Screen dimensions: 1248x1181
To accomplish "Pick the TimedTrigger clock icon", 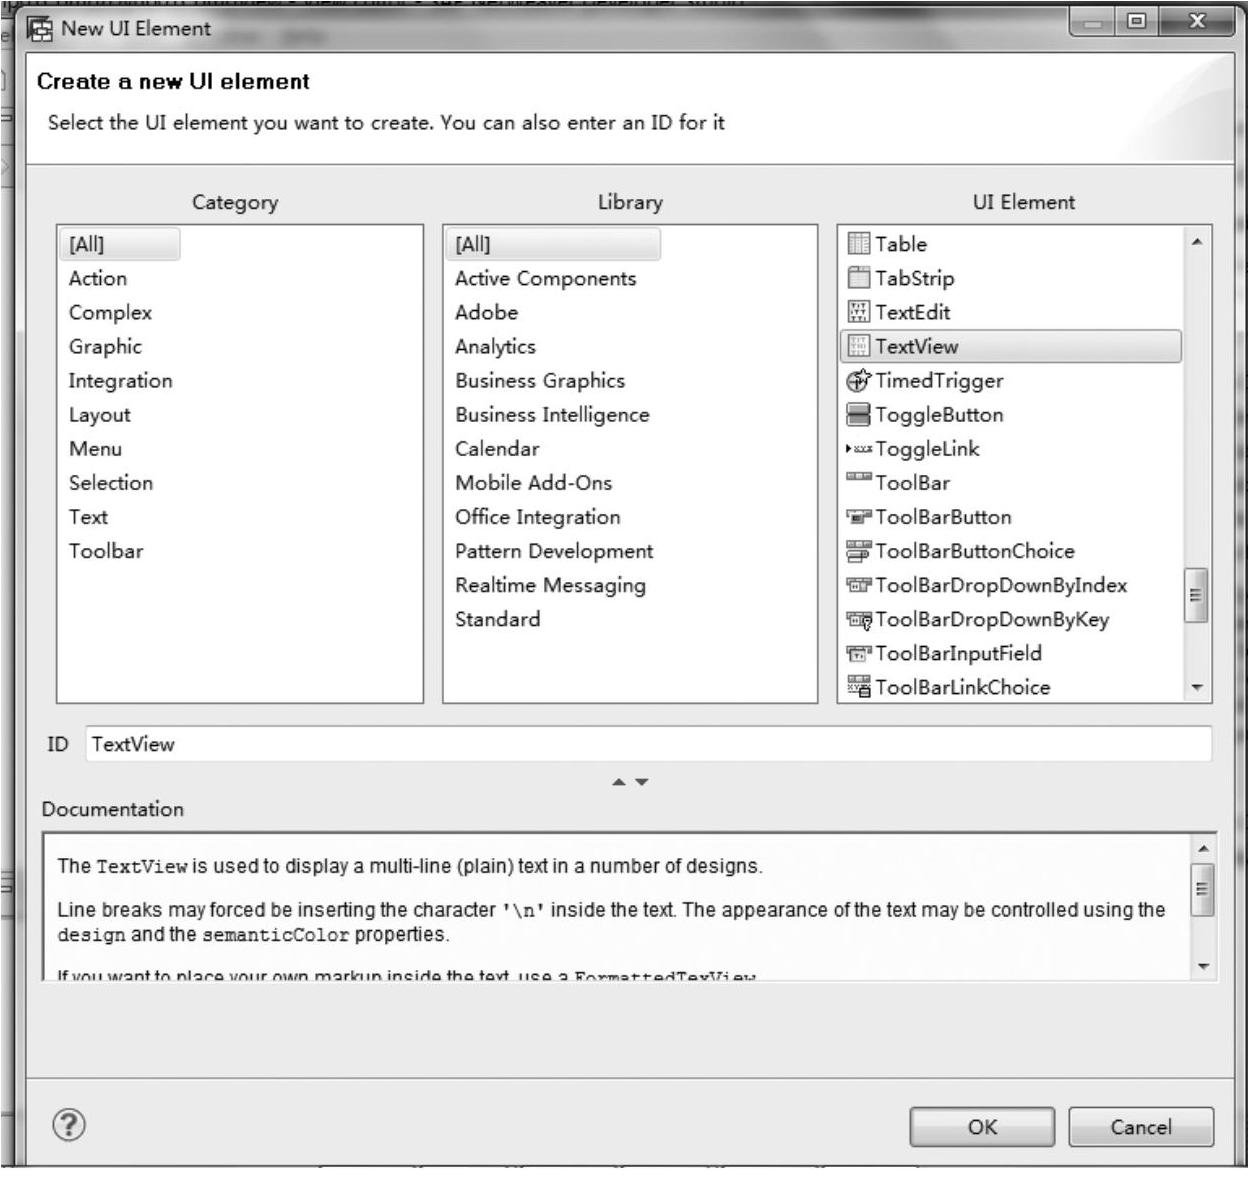I will [858, 381].
